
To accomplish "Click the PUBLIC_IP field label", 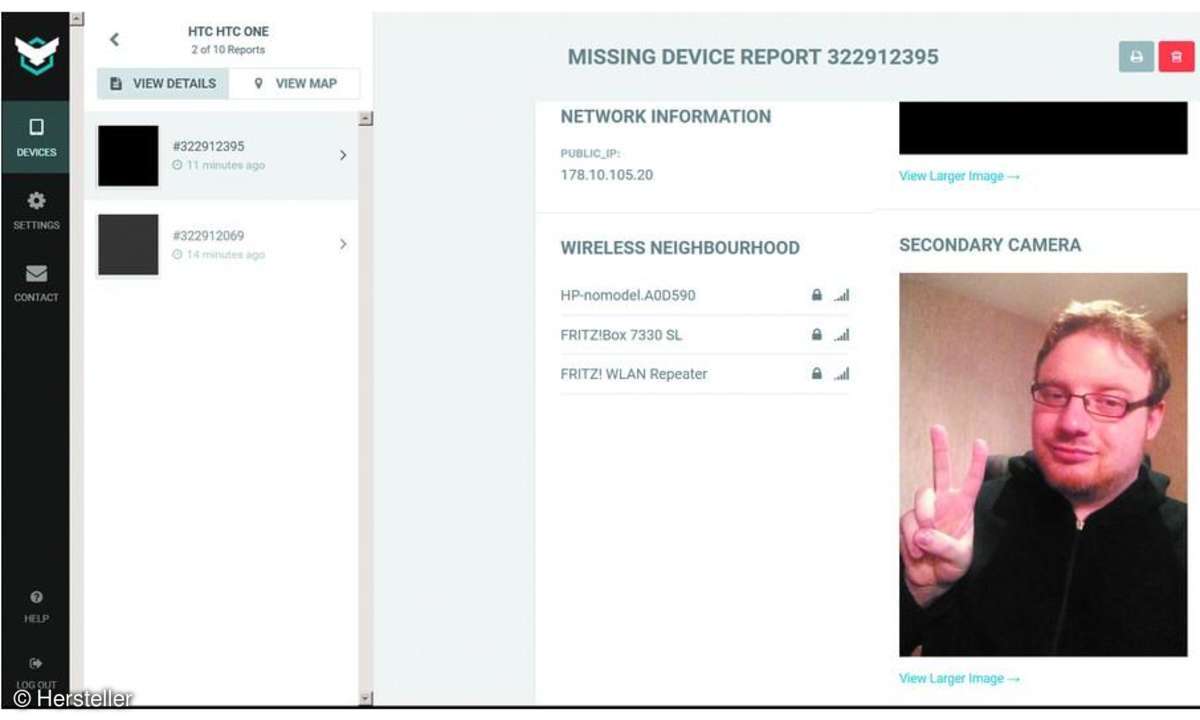I will (x=591, y=153).
